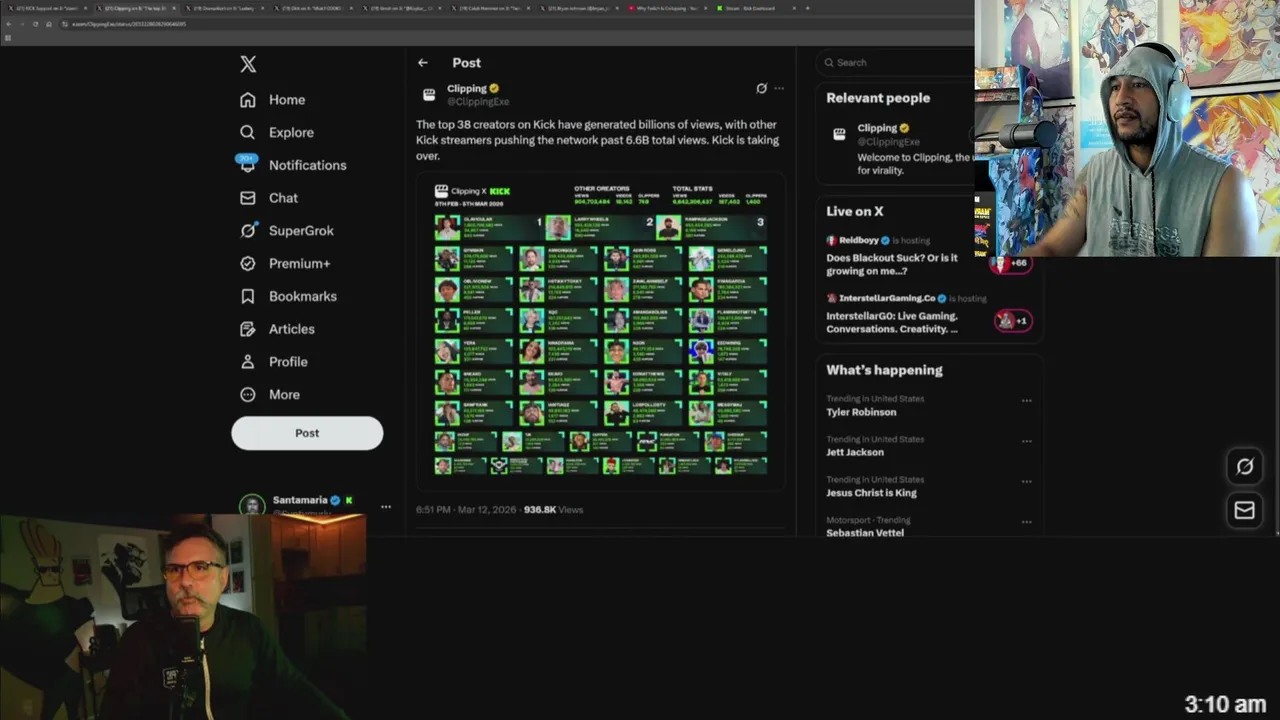Viewport: 1280px width, 720px height.
Task: Open Clipping name under Relevant people
Action: click(x=877, y=128)
